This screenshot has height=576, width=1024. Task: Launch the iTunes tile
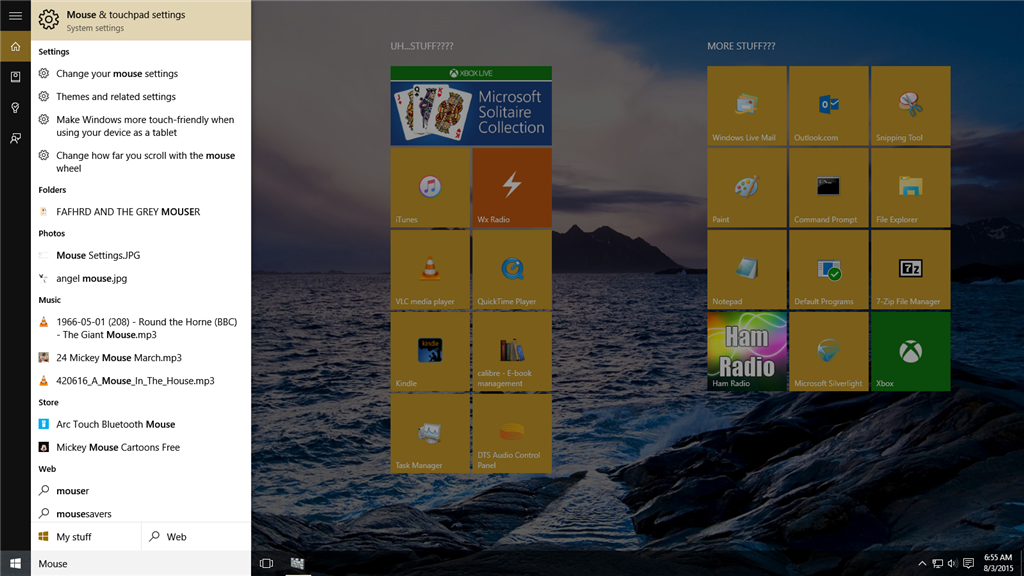click(430, 187)
